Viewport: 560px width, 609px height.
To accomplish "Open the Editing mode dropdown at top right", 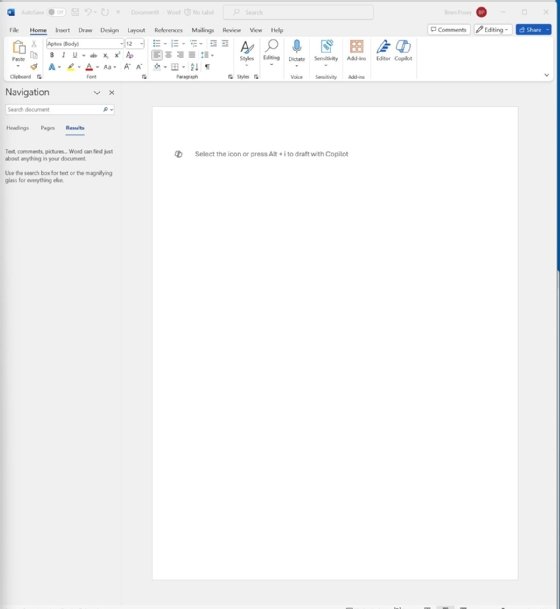I will (x=492, y=30).
